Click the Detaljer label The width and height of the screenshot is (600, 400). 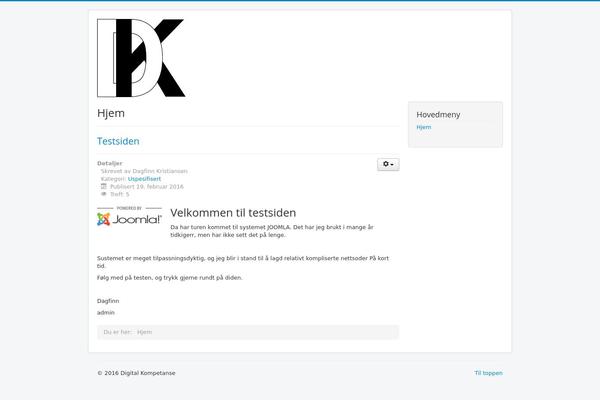(x=109, y=163)
